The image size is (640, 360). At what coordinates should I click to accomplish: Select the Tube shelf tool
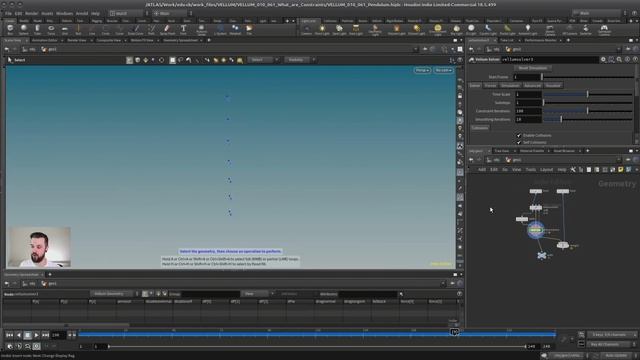tap(37, 29)
